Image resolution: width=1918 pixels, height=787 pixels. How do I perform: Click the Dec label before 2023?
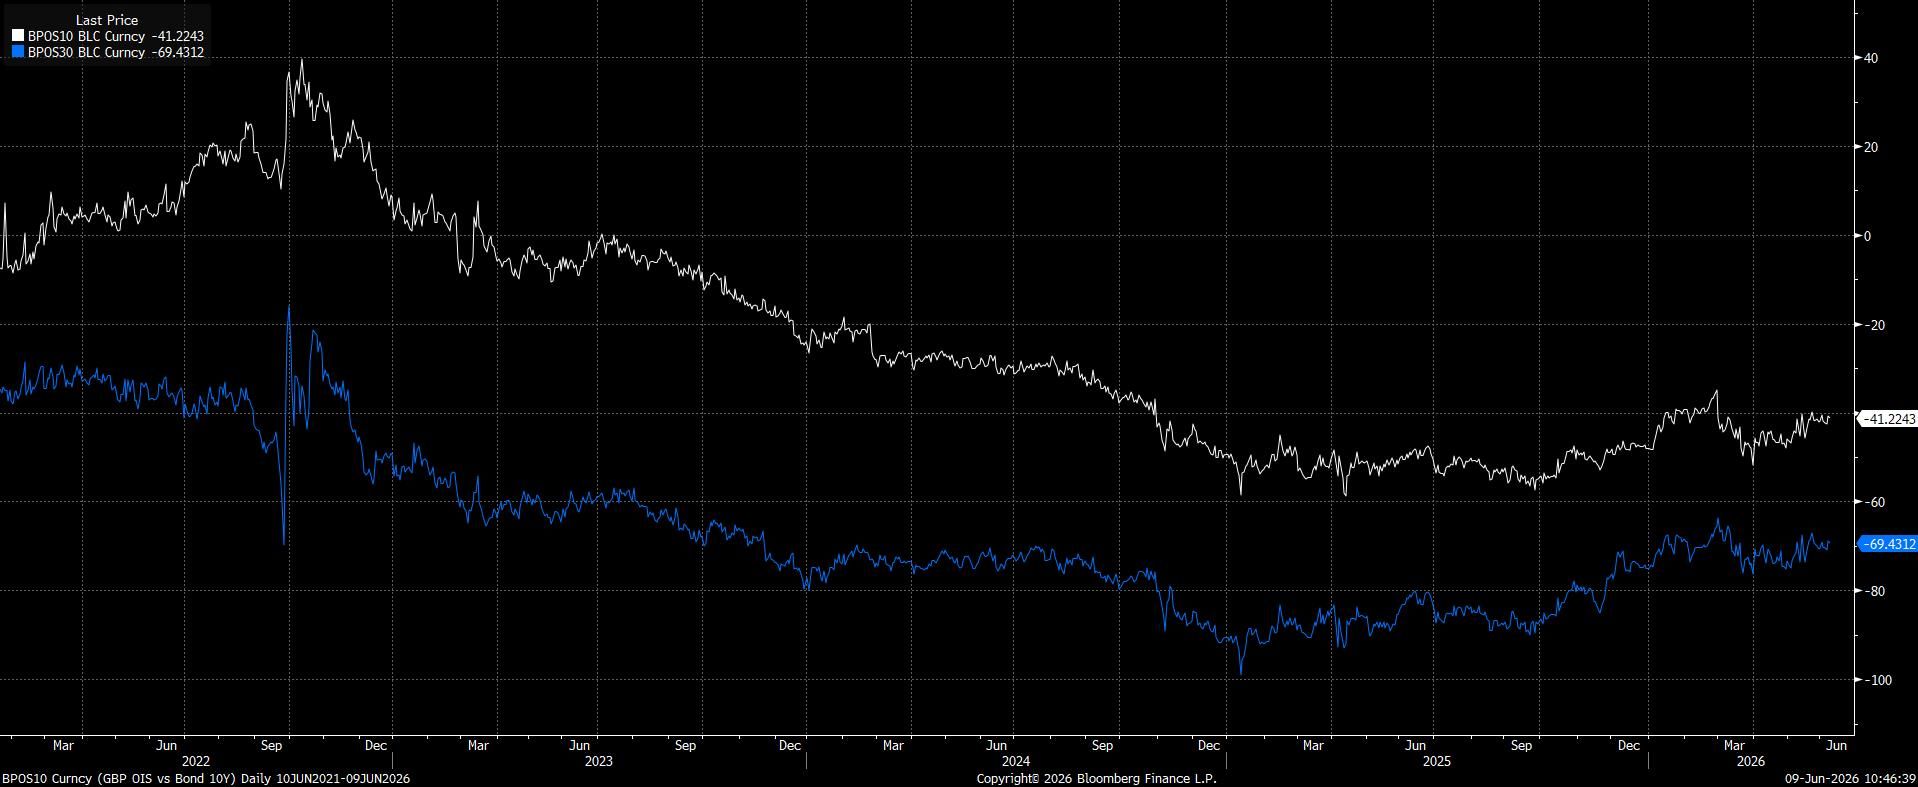tap(376, 745)
